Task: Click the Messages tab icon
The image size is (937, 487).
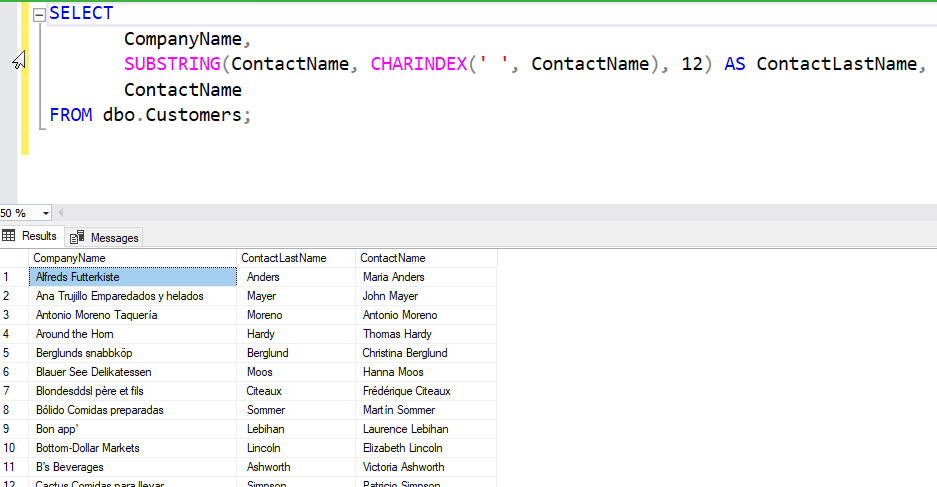Action: [77, 238]
